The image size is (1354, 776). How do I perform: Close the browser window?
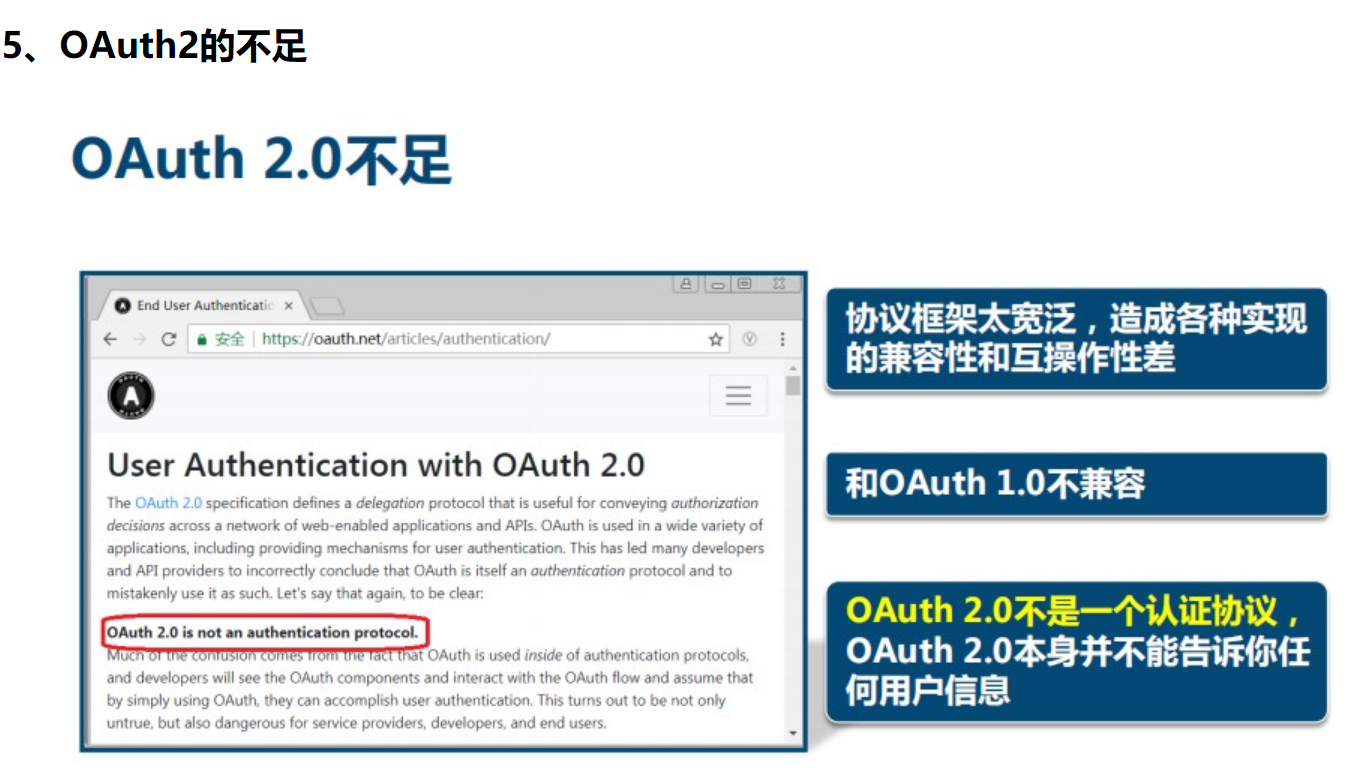pyautogui.click(x=779, y=284)
